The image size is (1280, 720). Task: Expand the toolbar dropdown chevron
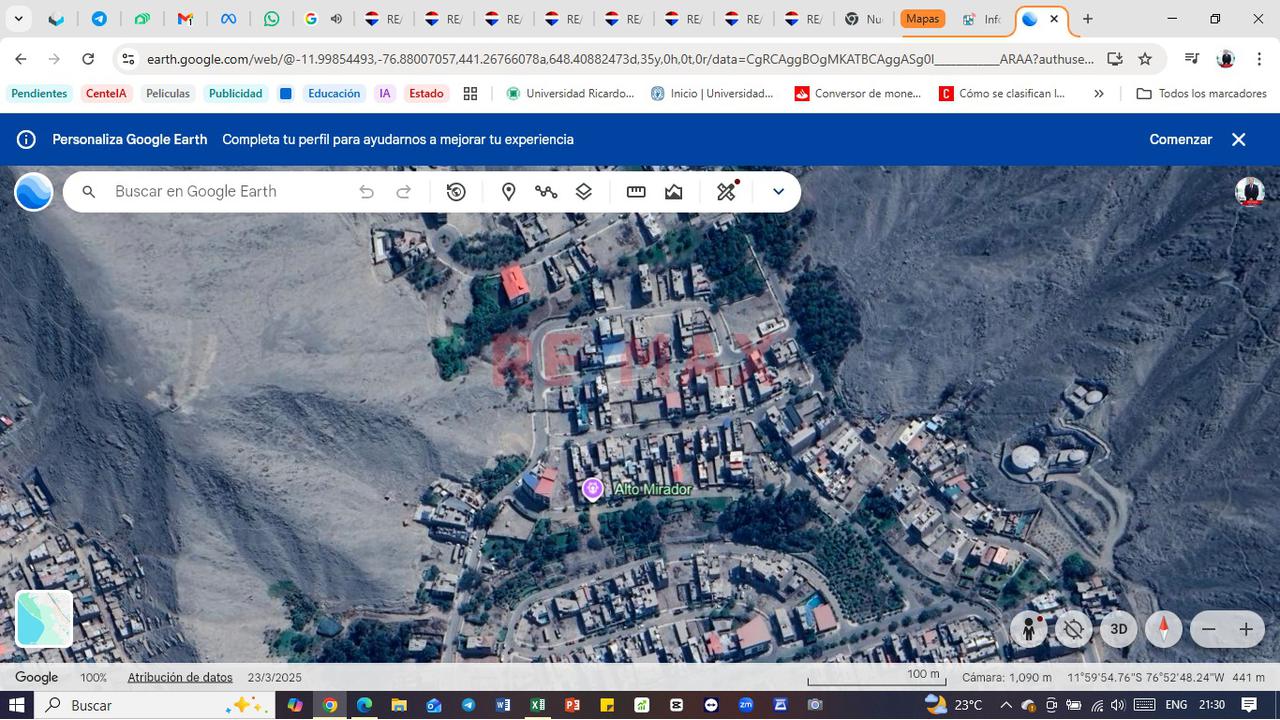[x=778, y=192]
